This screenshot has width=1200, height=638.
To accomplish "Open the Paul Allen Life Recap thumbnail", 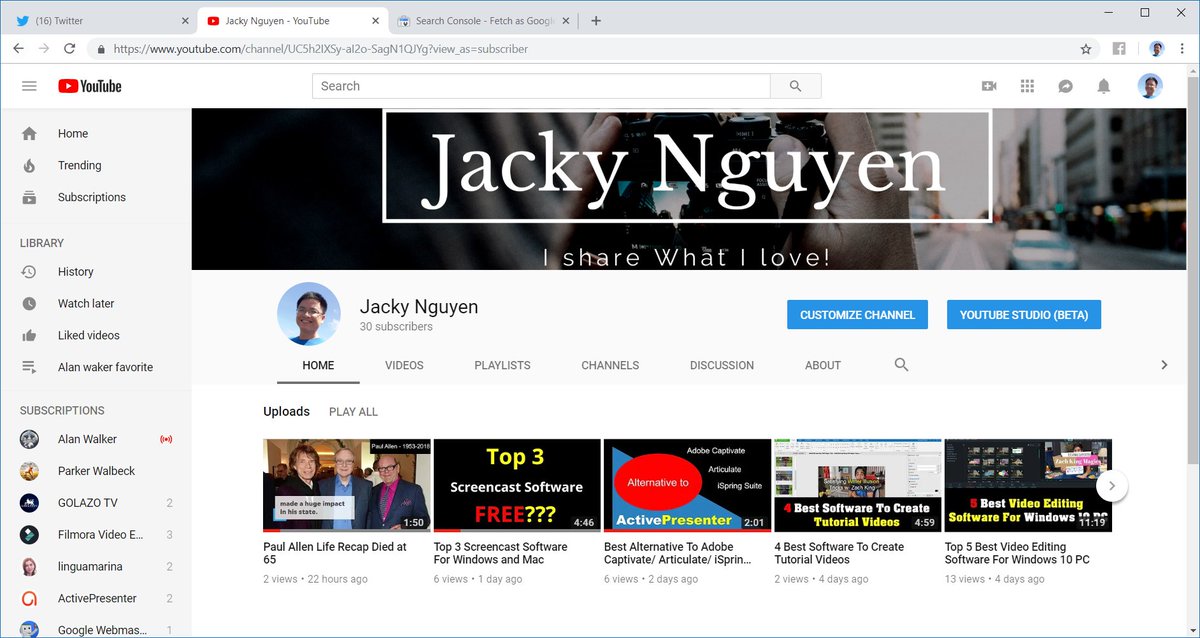I will [347, 485].
